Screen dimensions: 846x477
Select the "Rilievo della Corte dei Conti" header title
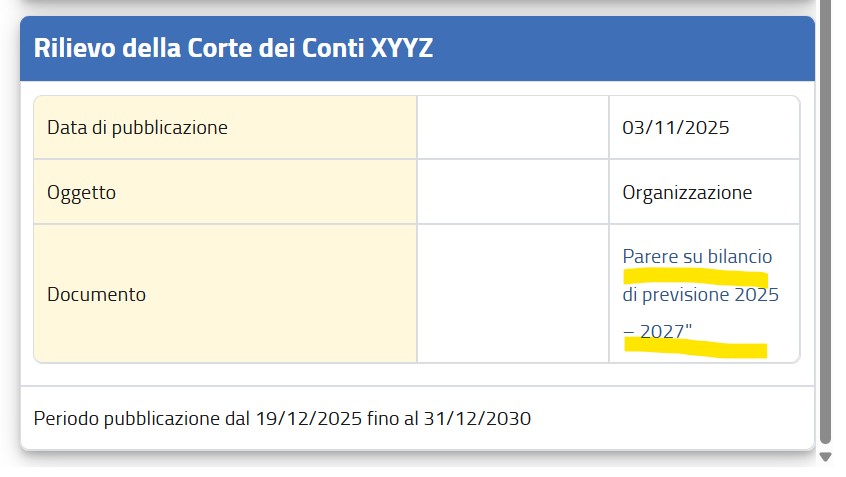[199, 48]
